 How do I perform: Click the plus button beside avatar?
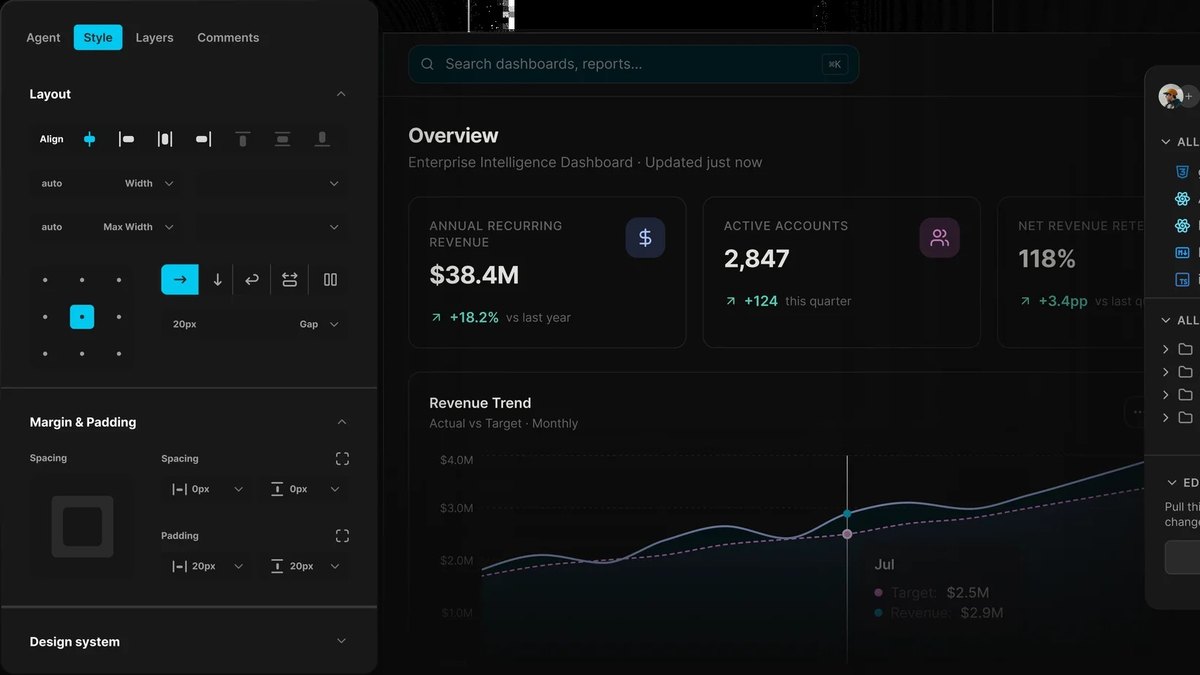pyautogui.click(x=1189, y=96)
